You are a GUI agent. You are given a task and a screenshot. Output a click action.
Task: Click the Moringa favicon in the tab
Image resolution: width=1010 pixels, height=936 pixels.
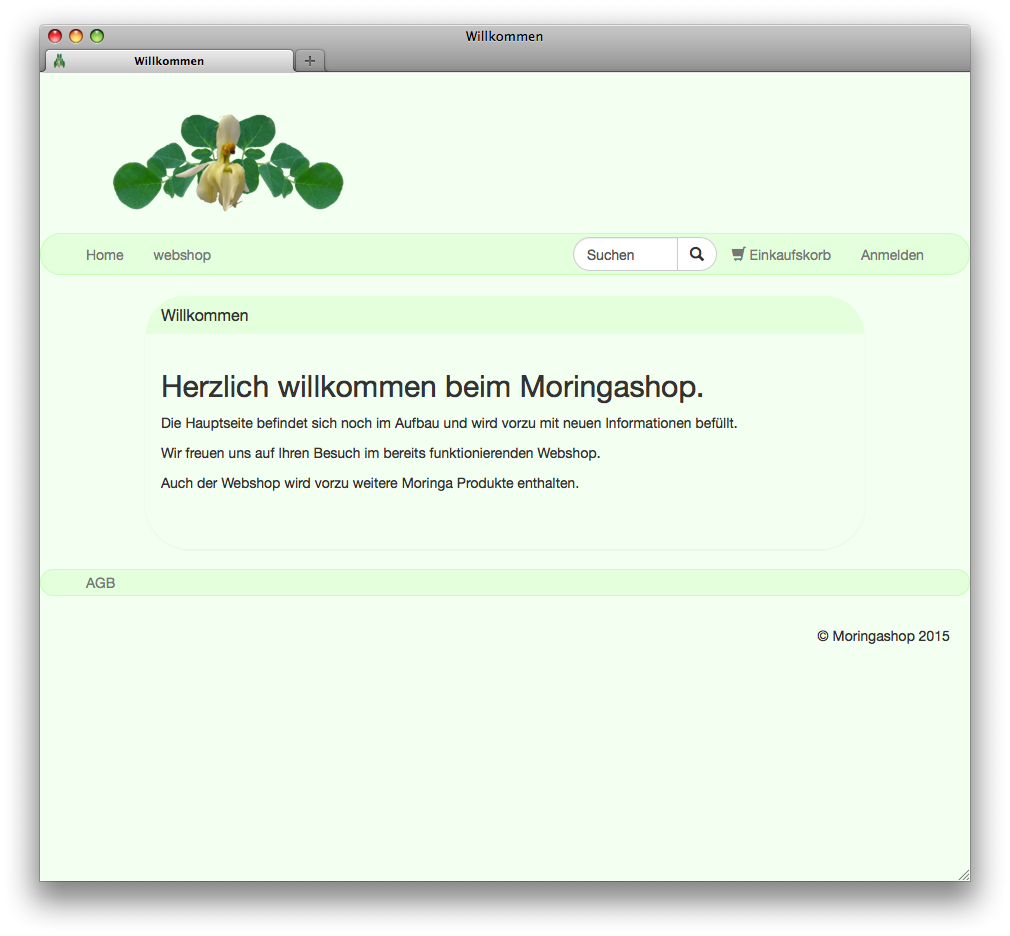click(x=59, y=61)
